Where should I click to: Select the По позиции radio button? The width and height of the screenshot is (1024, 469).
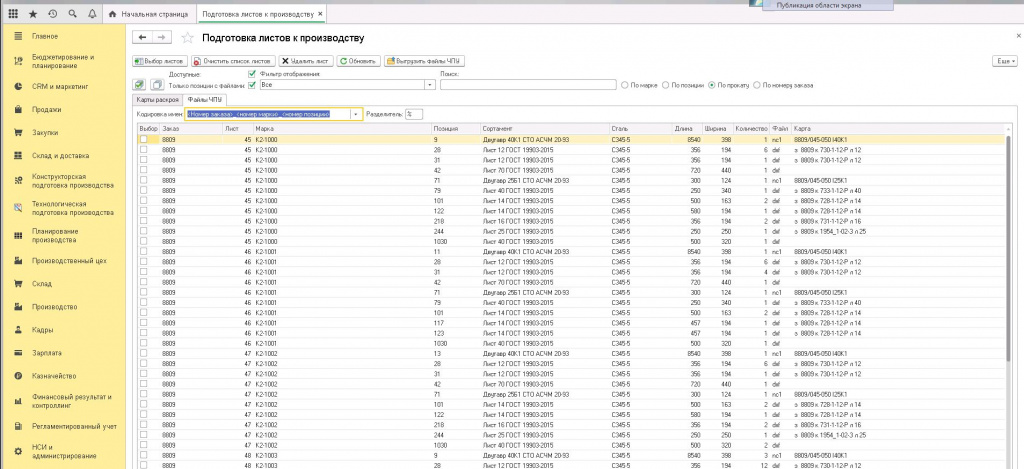pos(665,85)
